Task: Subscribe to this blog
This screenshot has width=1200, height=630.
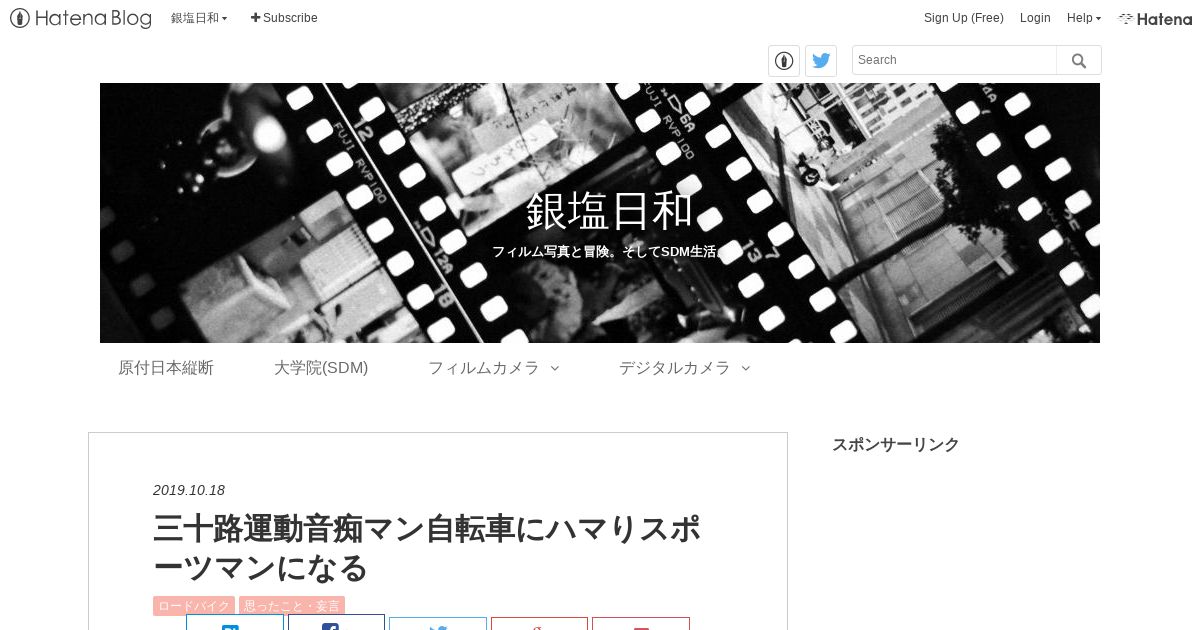Action: pos(284,18)
